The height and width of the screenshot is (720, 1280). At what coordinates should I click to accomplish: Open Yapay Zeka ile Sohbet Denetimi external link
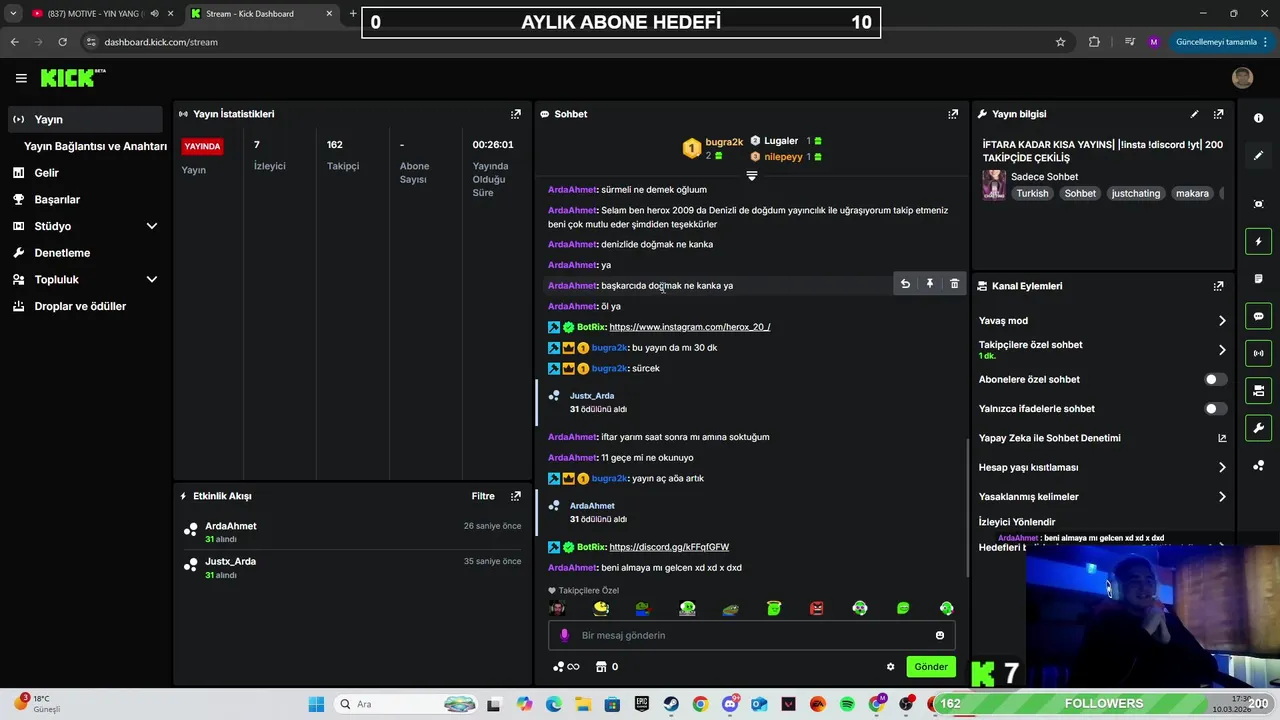tap(1222, 438)
